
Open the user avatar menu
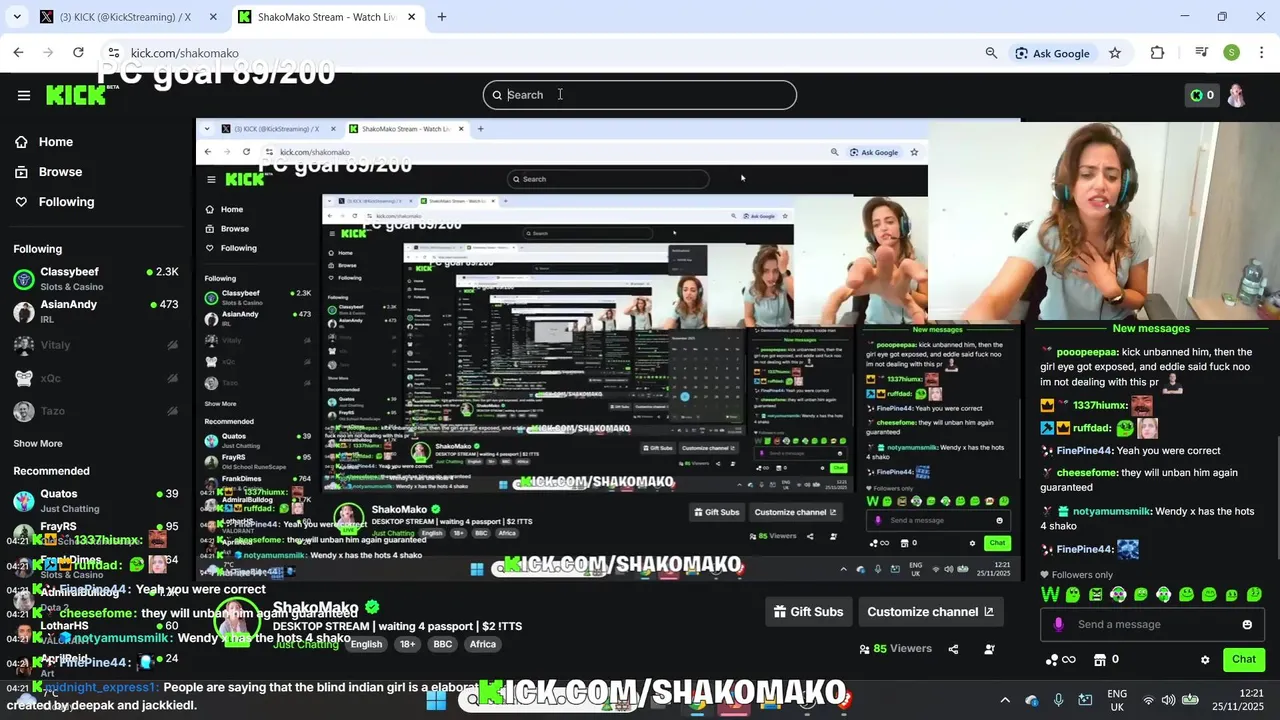click(x=1237, y=95)
